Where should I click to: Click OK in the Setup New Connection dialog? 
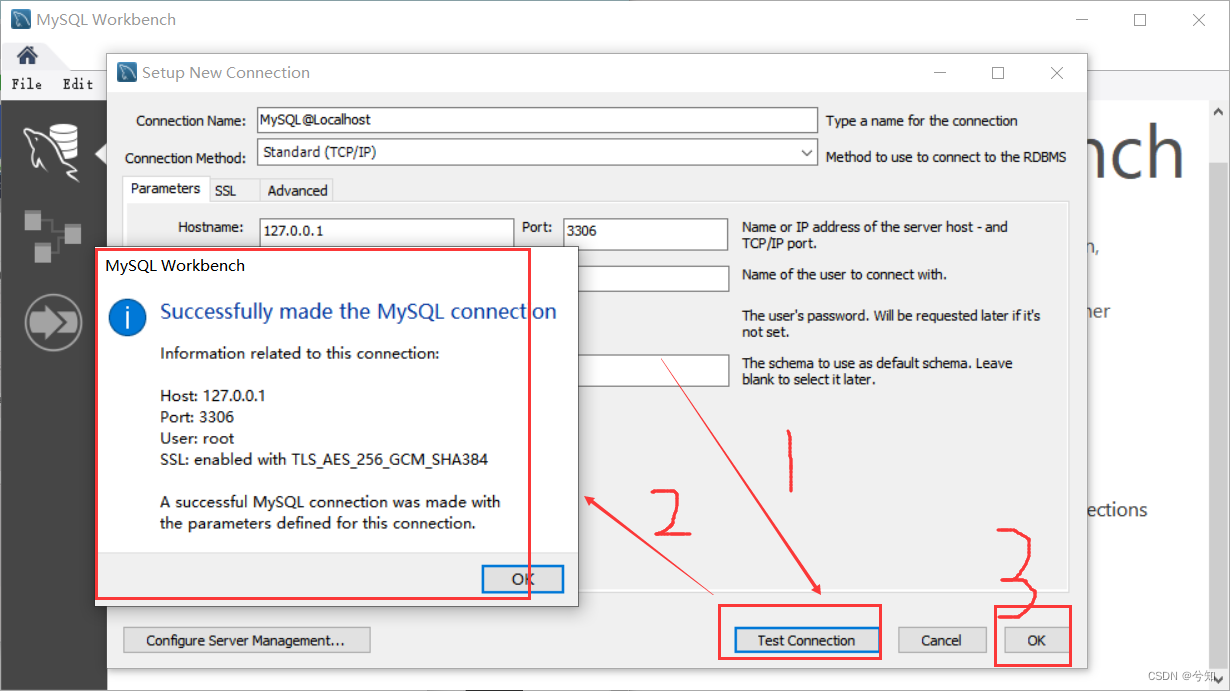pyautogui.click(x=1036, y=640)
